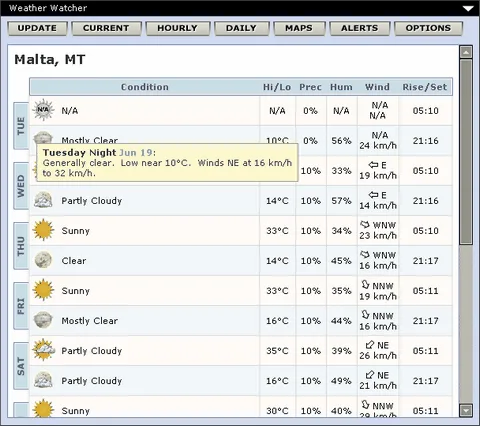
Task: Click the 33% humidity value
Action: coord(341,171)
